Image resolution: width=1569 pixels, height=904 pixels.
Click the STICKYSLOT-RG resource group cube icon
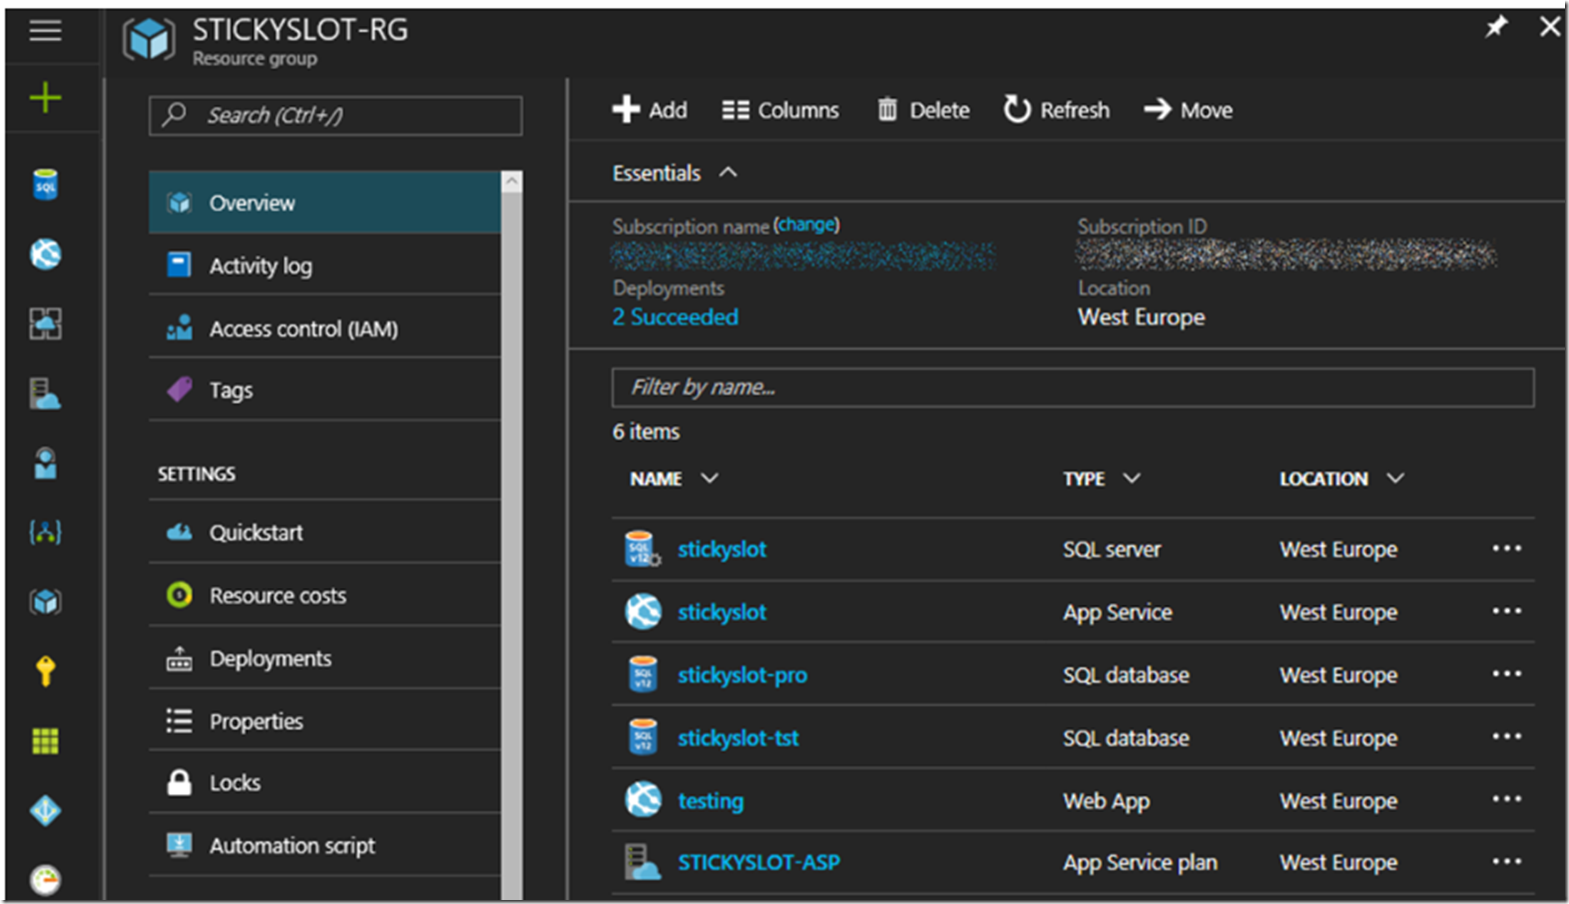tap(149, 40)
